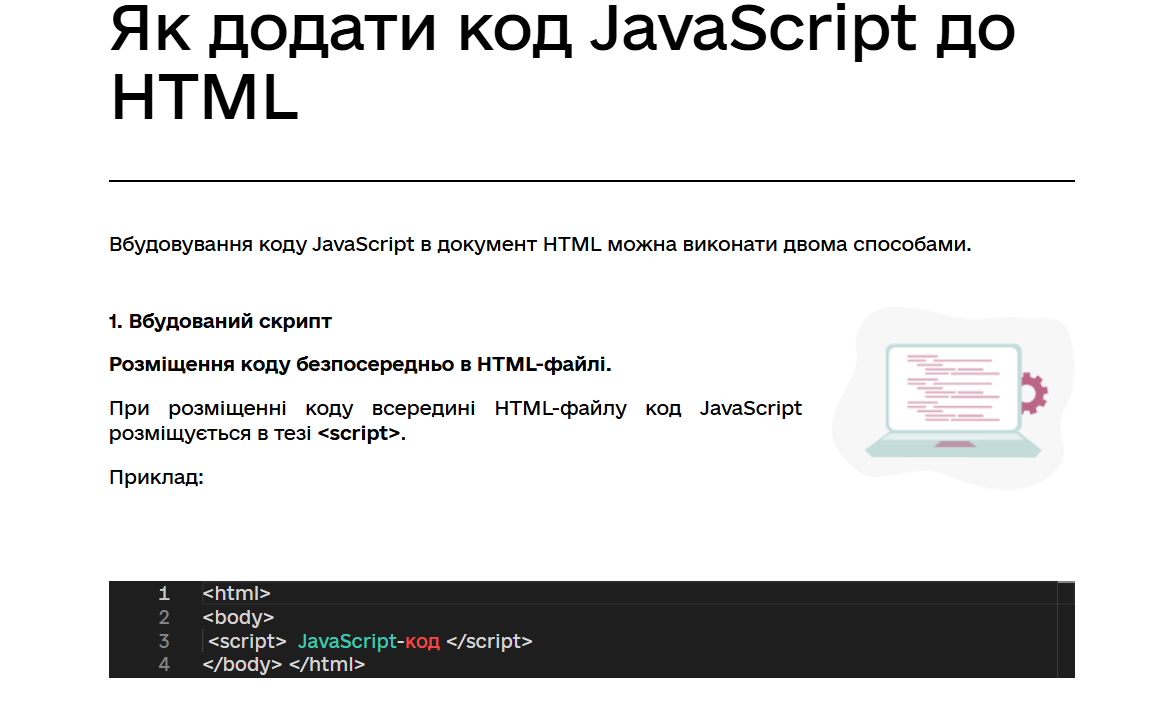Viewport: 1157px width, 713px height.
Task: Click the opening '<script>' tag in code
Action: tap(248, 641)
